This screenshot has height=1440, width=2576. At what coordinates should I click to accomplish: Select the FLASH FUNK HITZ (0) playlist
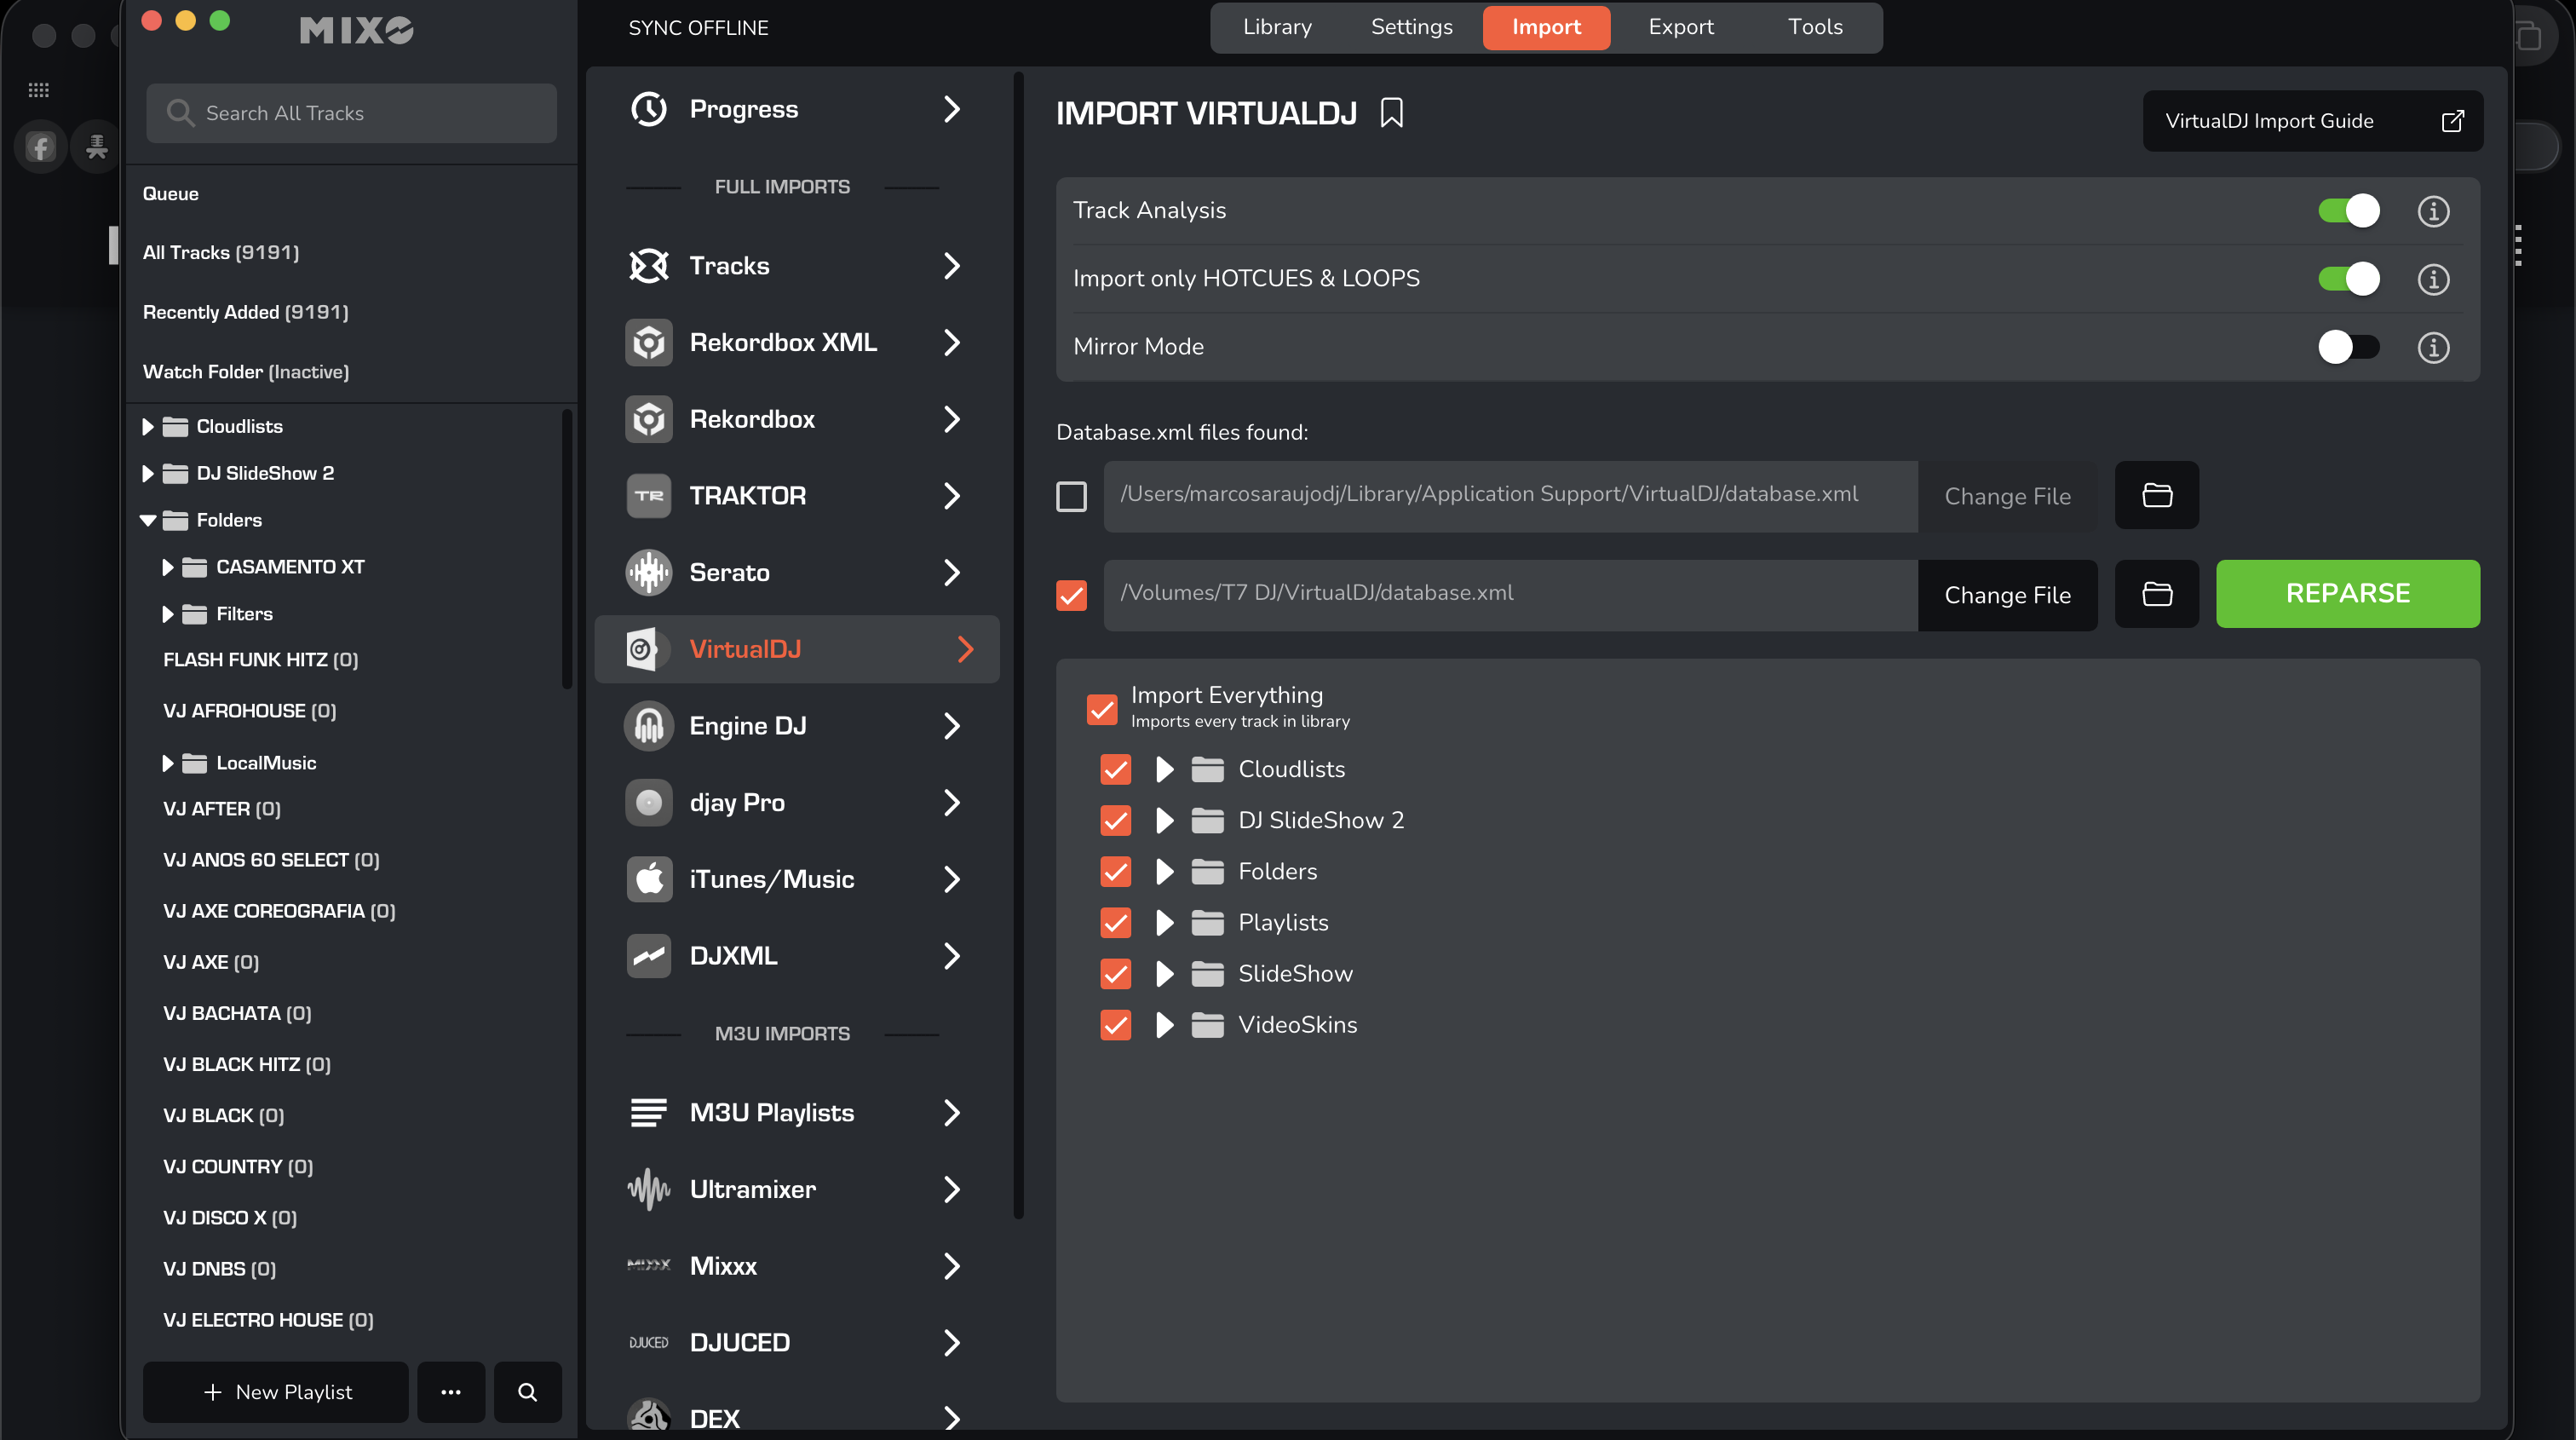(x=261, y=660)
